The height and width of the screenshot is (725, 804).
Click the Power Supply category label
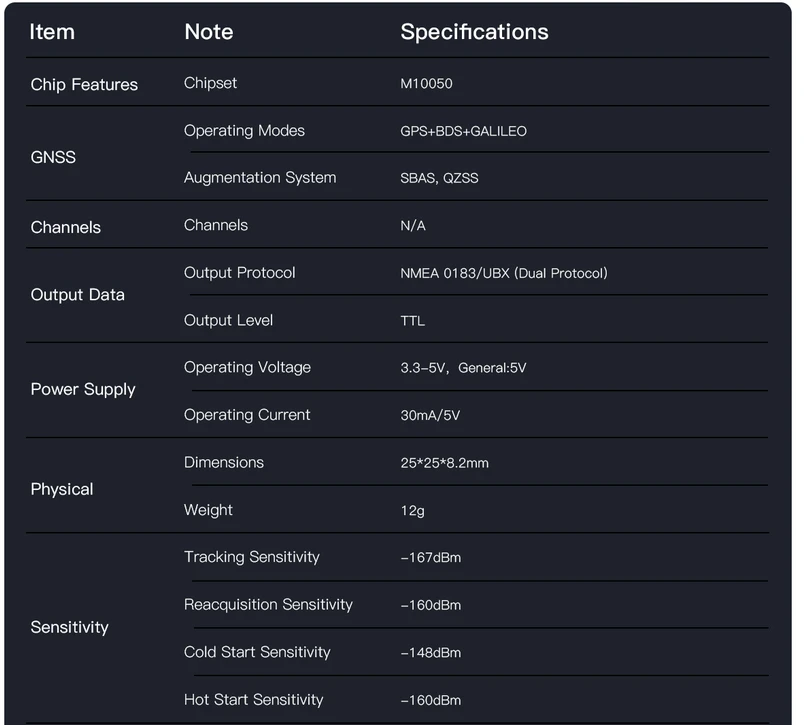pos(83,390)
